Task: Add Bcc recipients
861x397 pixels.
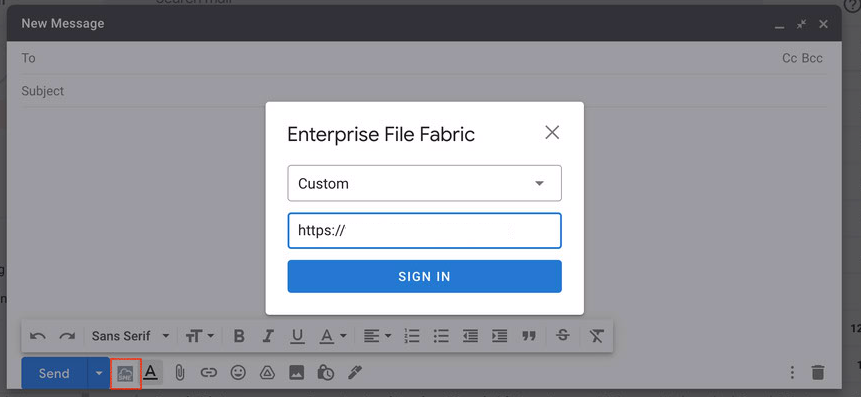Action: 812,58
